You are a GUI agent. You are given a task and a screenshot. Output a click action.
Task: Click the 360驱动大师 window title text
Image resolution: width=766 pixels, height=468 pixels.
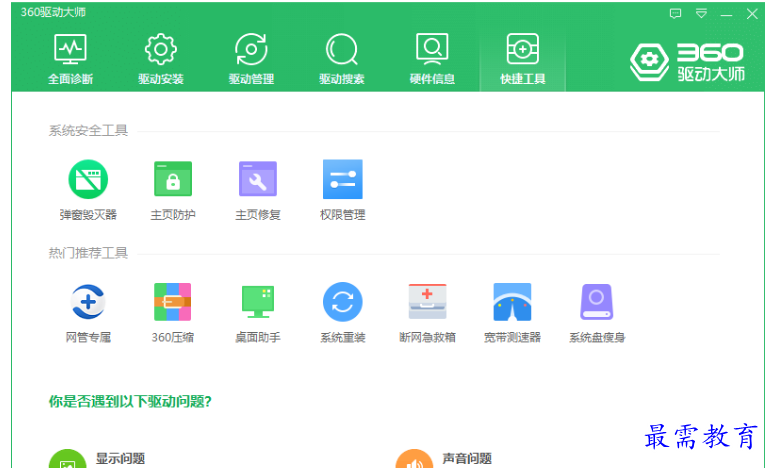point(53,12)
